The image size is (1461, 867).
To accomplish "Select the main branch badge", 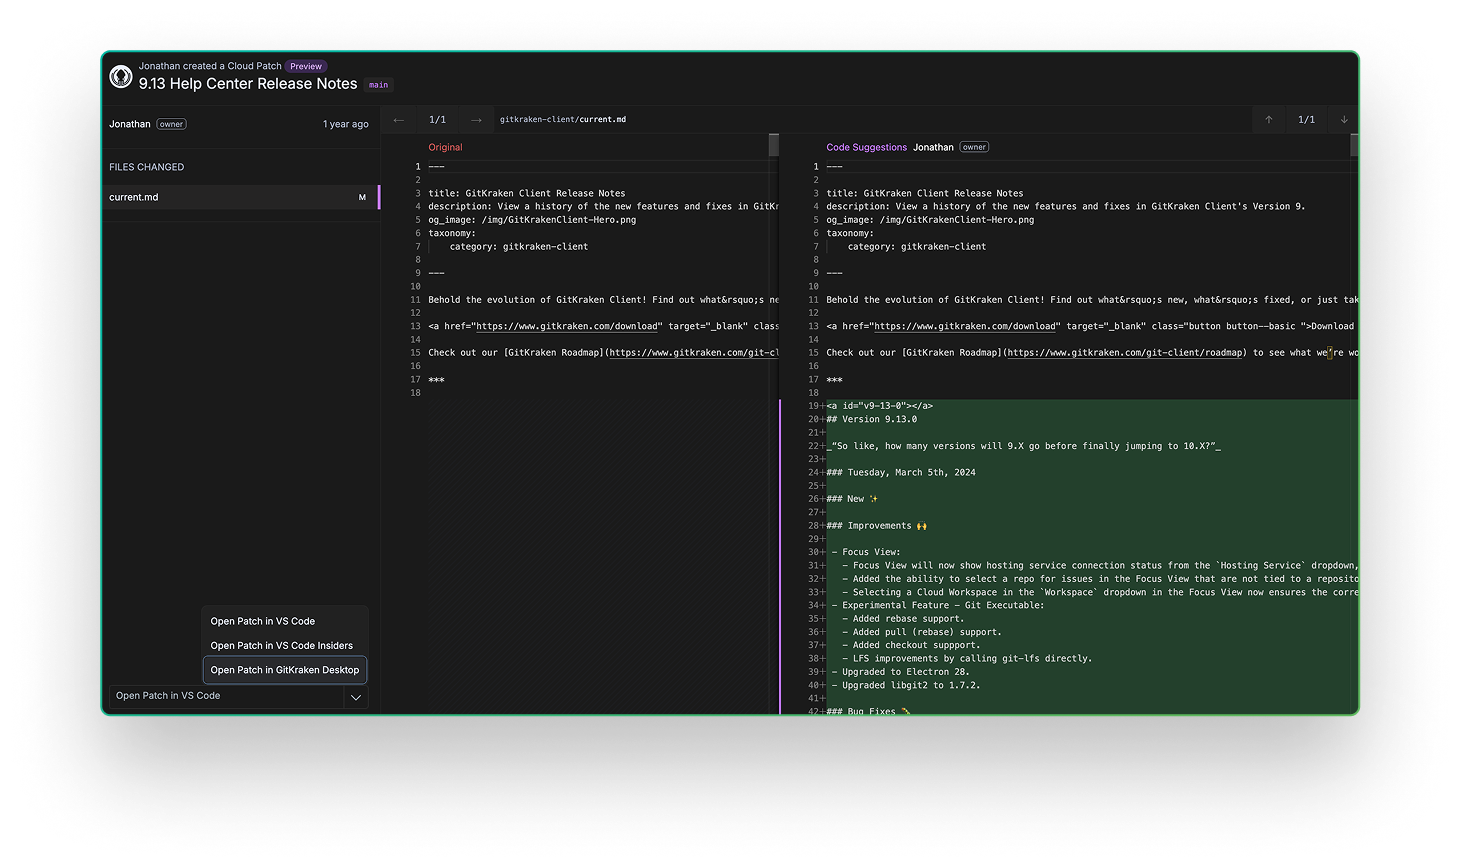I will pyautogui.click(x=378, y=85).
